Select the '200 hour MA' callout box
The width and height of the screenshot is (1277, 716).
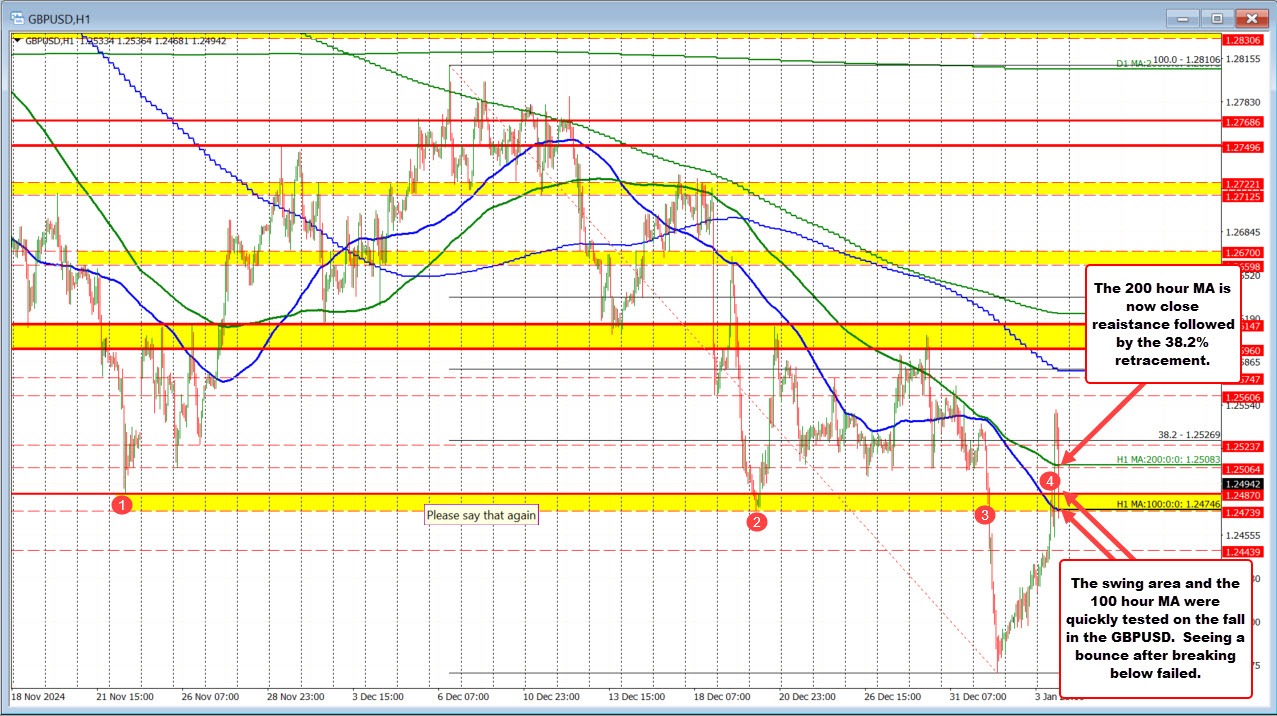point(1163,323)
